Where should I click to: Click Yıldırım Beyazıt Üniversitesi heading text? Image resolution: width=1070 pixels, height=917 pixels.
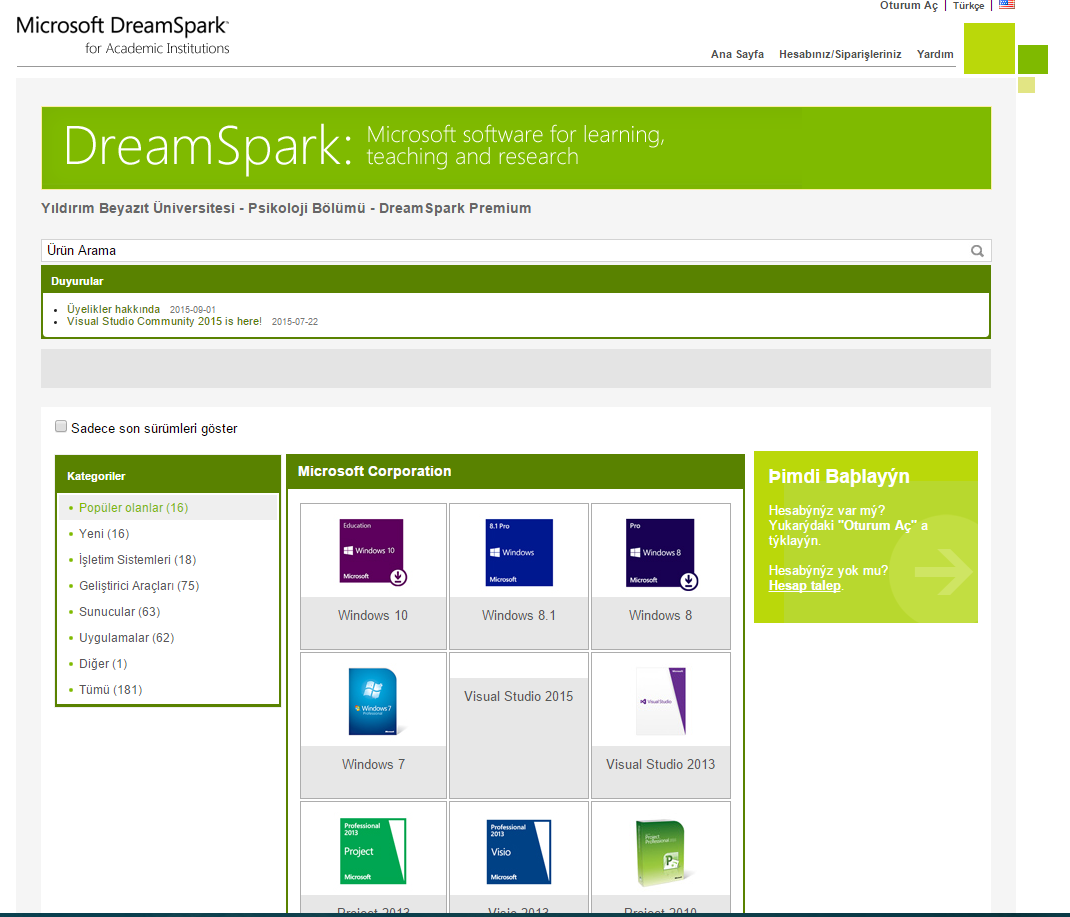[x=286, y=208]
